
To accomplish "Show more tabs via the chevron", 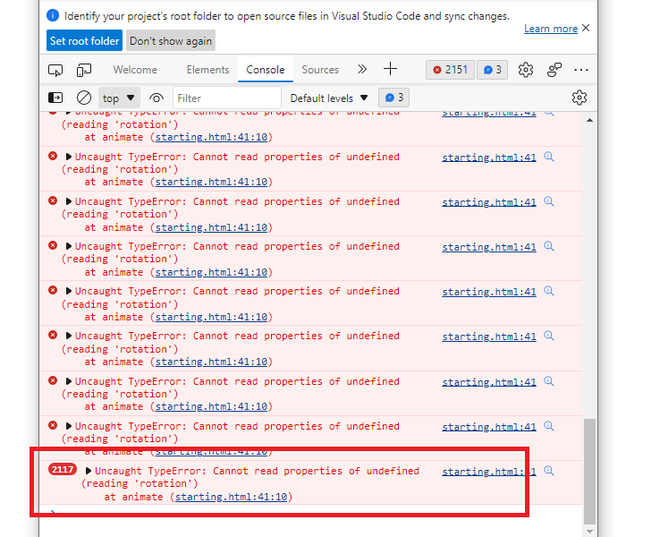I will 361,69.
